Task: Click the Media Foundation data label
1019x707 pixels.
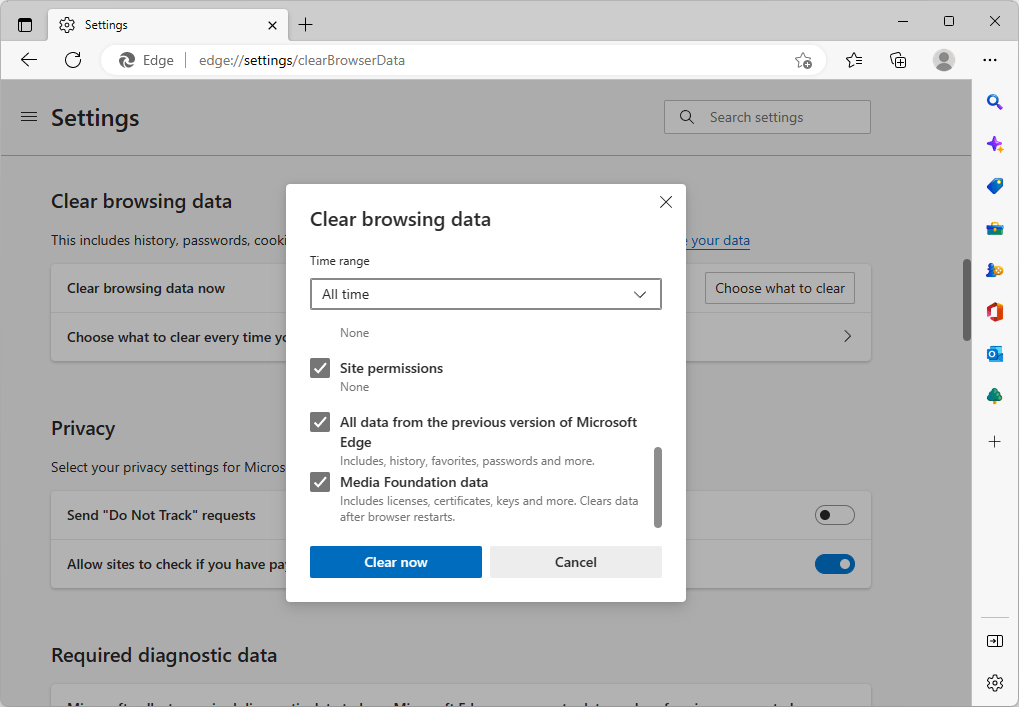Action: [414, 482]
